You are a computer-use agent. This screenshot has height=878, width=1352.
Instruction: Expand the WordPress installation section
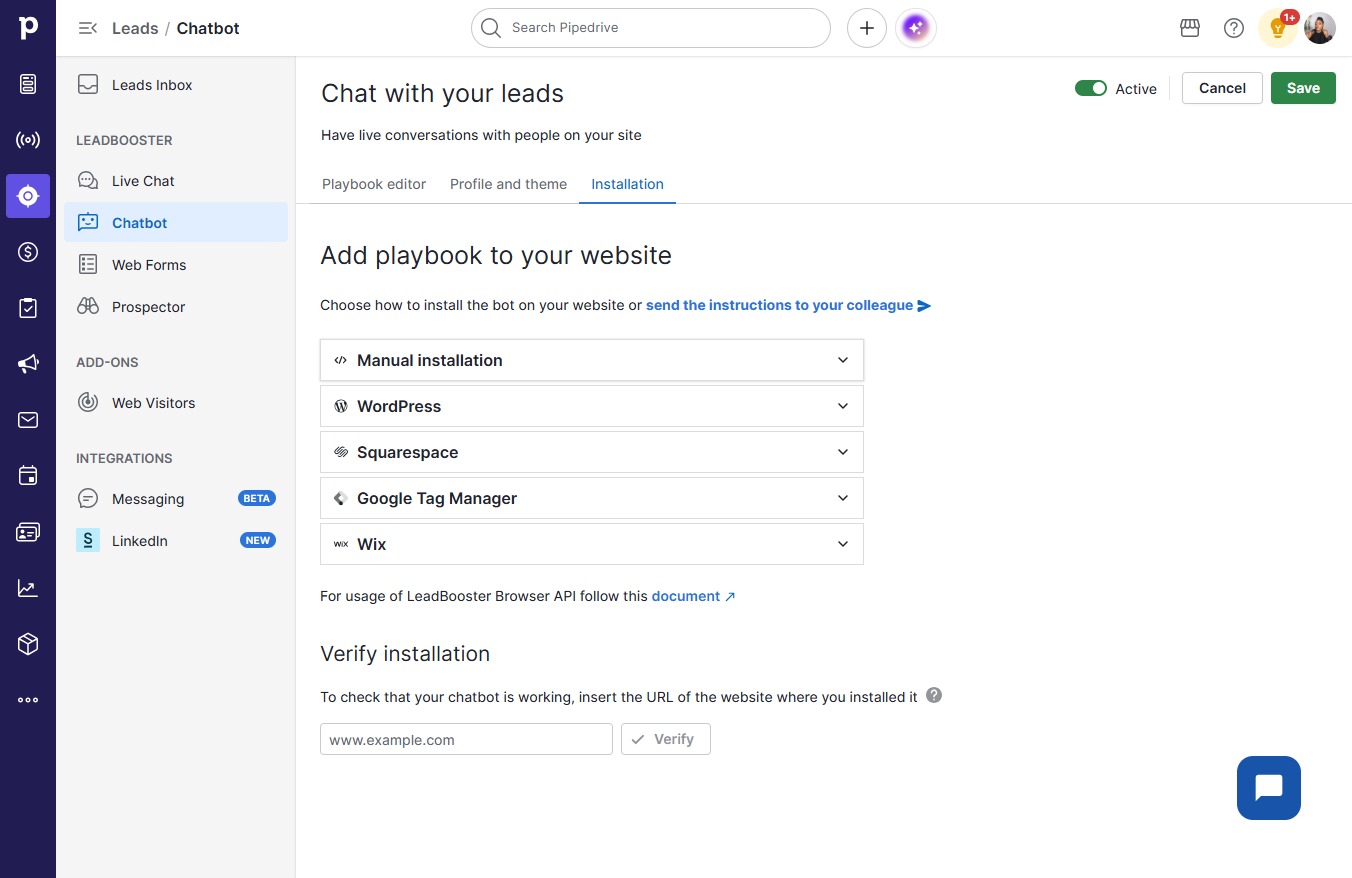click(x=592, y=406)
